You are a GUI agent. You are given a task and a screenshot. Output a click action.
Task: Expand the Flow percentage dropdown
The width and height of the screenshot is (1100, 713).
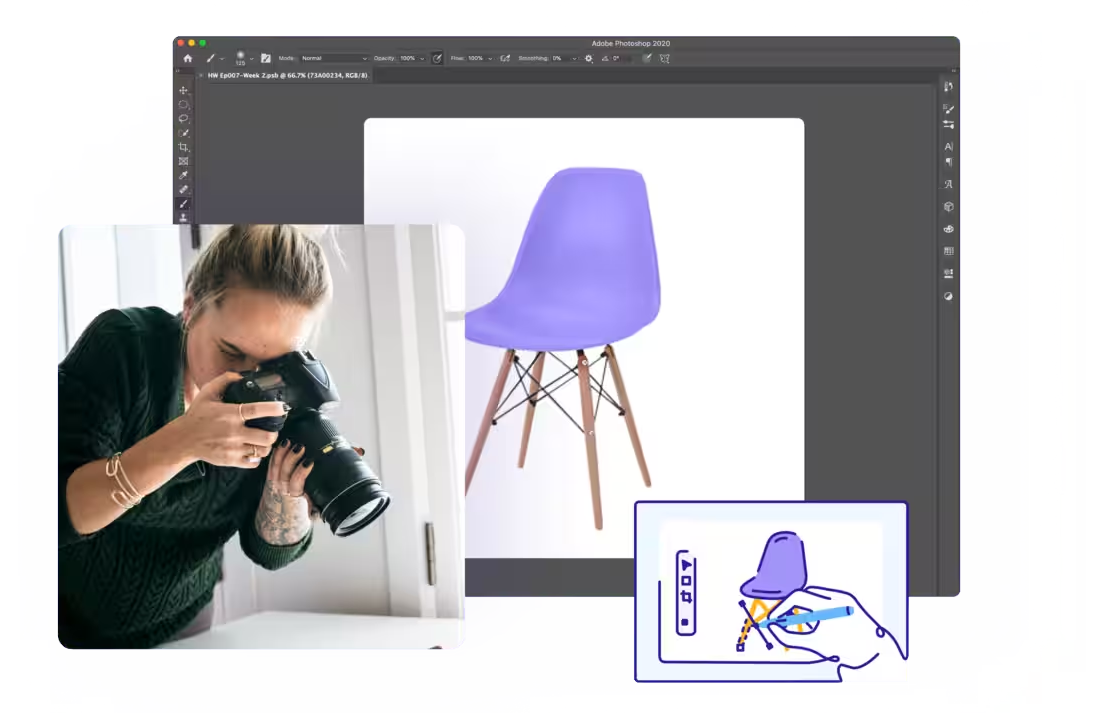tap(490, 58)
